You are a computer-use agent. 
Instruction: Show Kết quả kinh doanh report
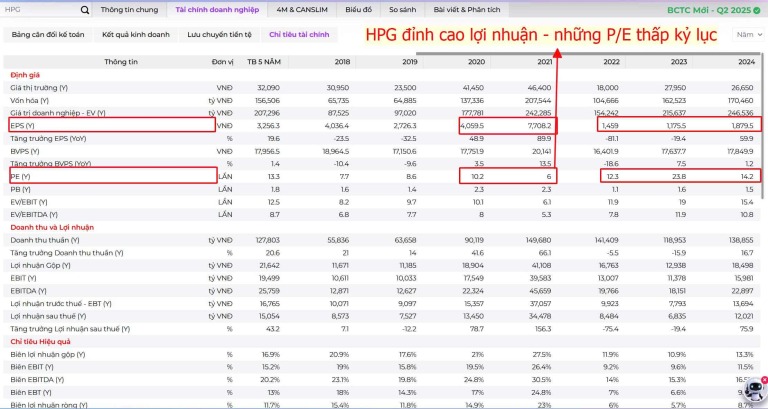click(136, 35)
